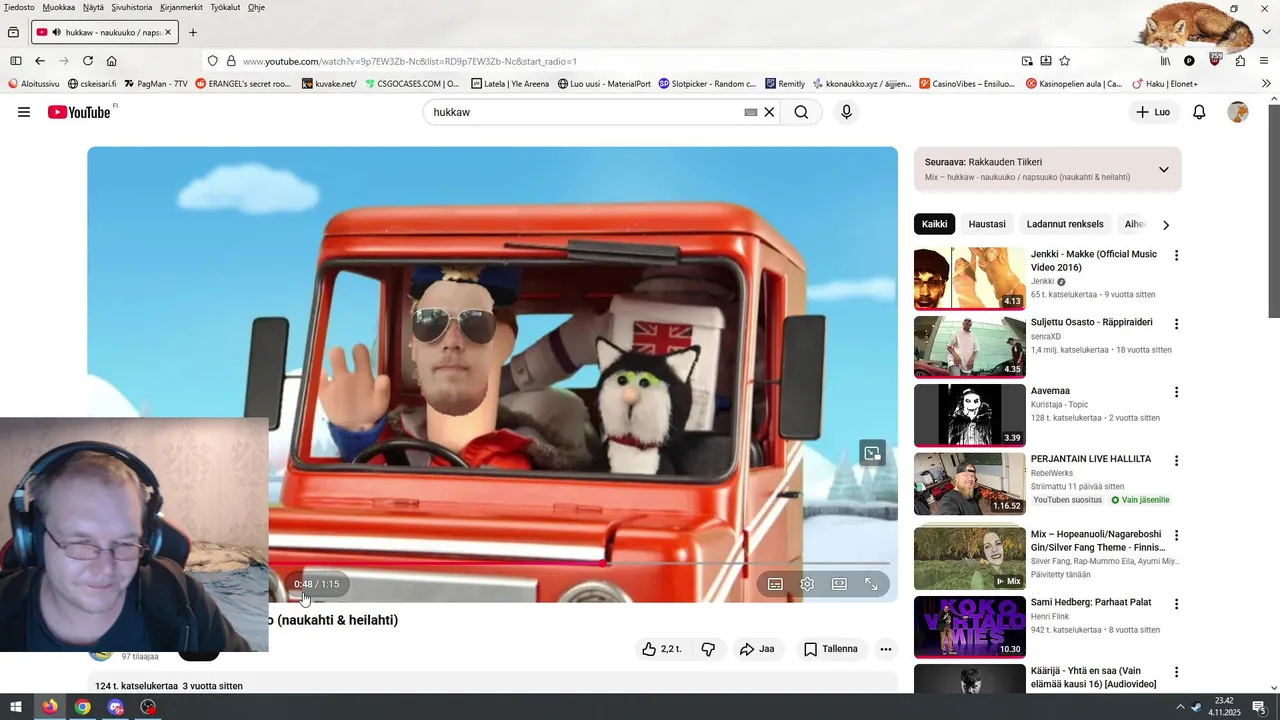Go back in browser history
The width and height of the screenshot is (1280, 720).
(40, 61)
